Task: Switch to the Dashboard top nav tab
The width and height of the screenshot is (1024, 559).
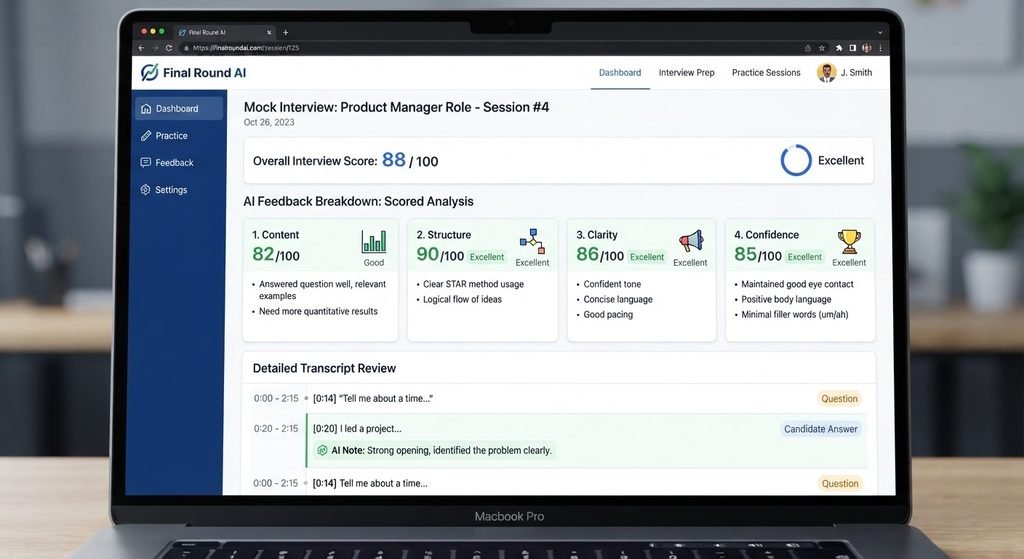Action: coord(620,72)
